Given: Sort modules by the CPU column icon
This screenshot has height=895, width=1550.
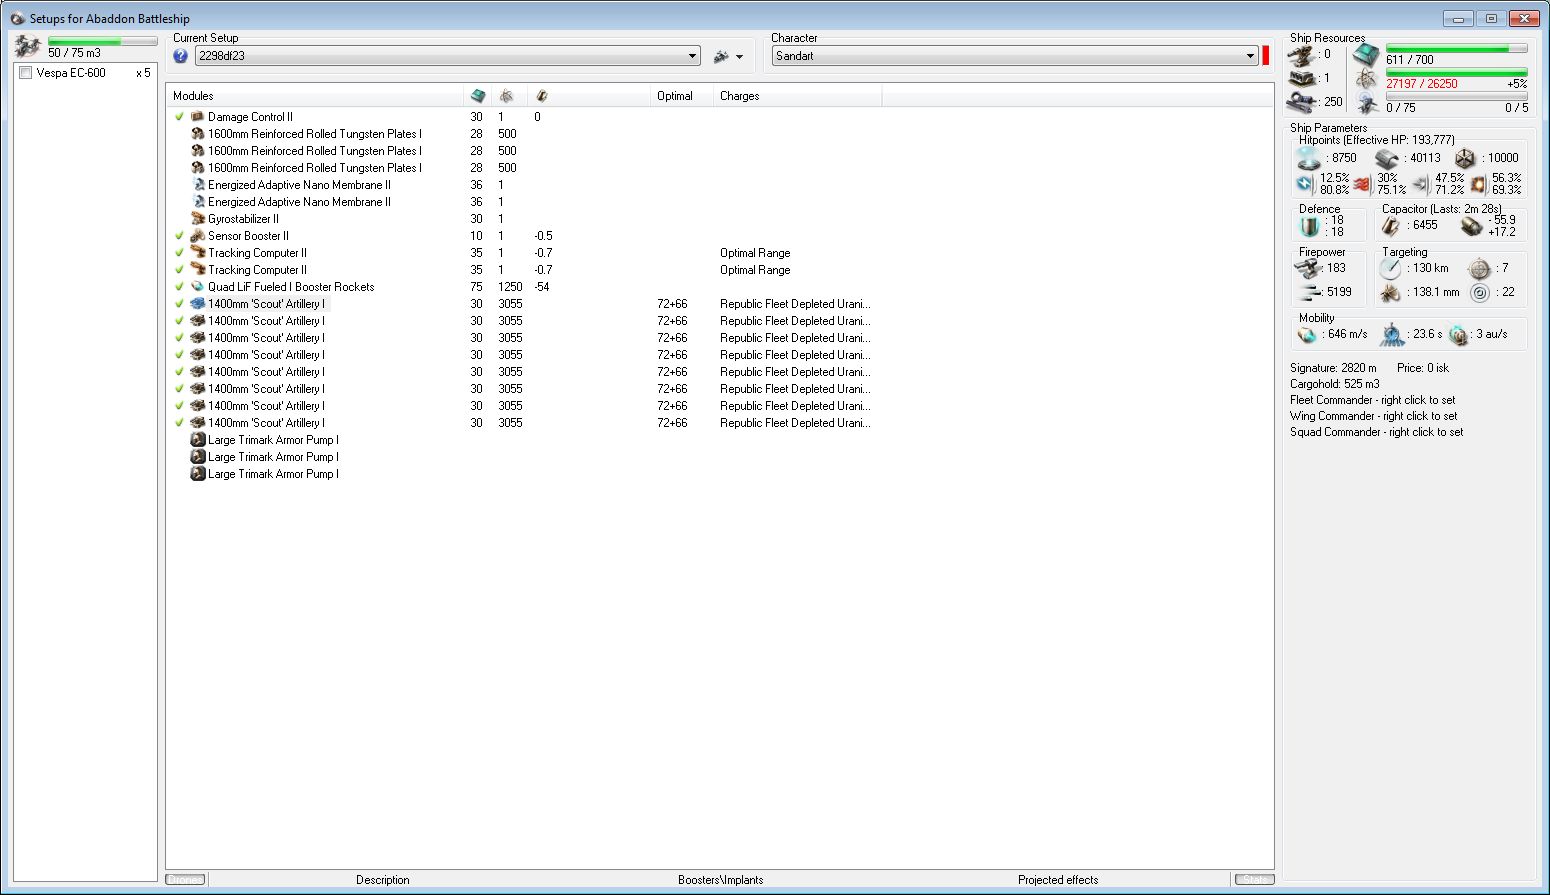Looking at the screenshot, I should pyautogui.click(x=478, y=96).
